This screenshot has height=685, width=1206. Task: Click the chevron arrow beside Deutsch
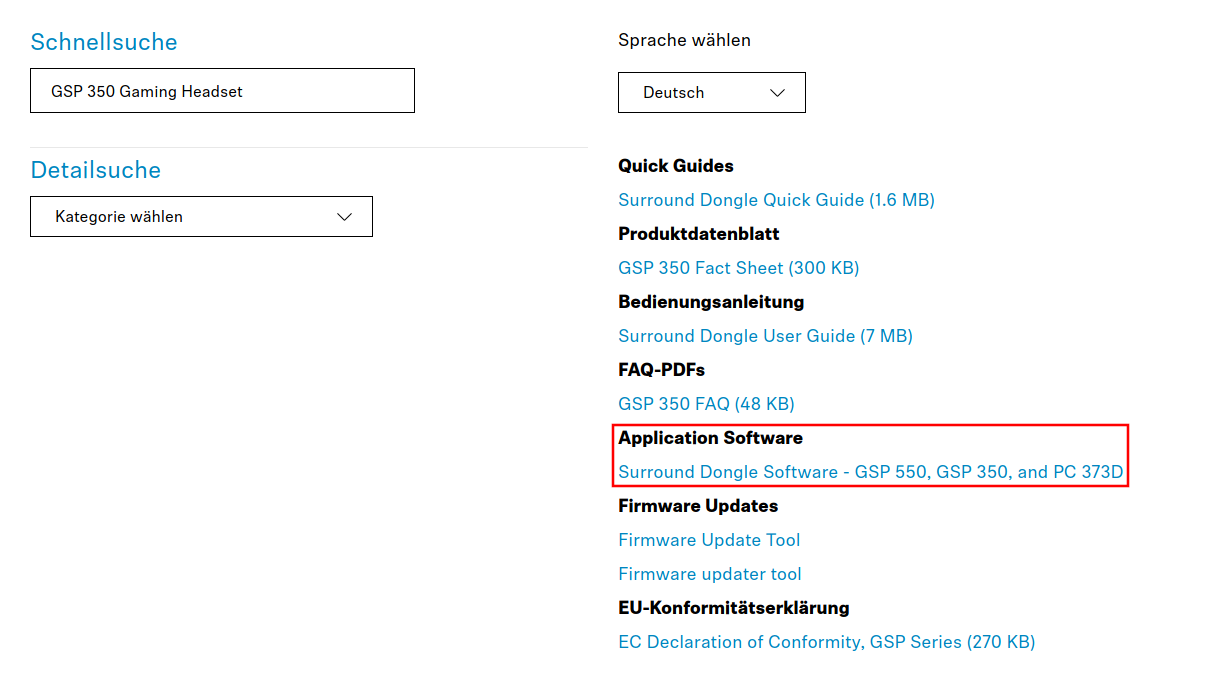point(778,93)
